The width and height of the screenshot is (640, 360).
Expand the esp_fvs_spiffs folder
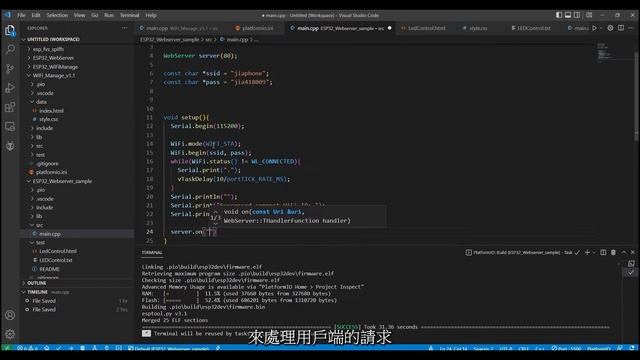tap(78, 49)
